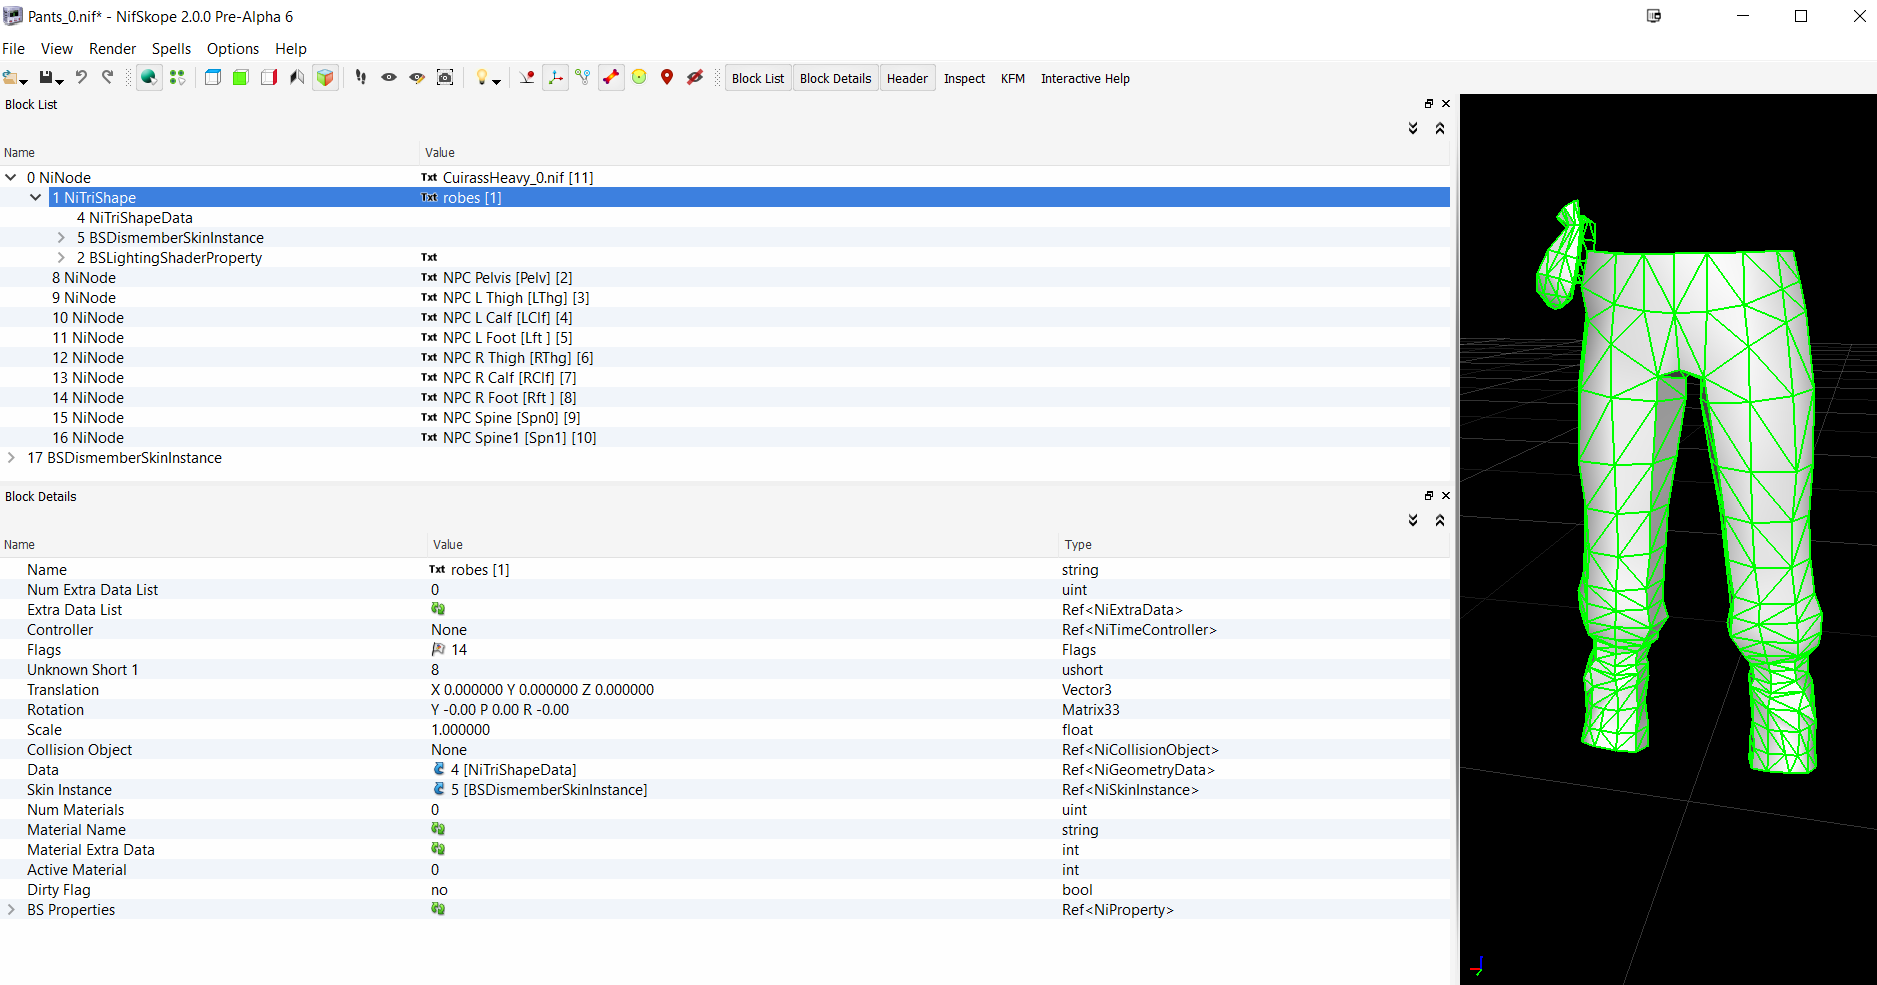Switch to side view red cube icon

pos(269,78)
